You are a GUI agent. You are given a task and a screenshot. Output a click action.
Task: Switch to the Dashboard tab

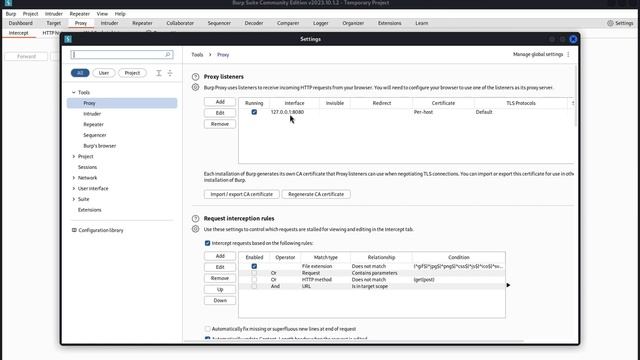[x=20, y=23]
